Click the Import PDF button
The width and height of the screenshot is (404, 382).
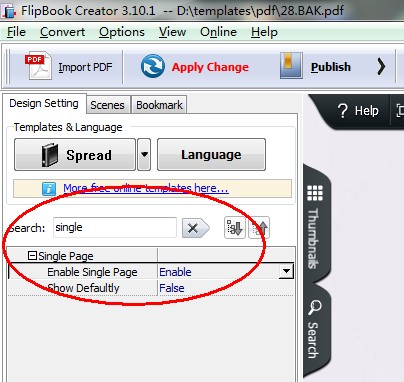point(70,66)
